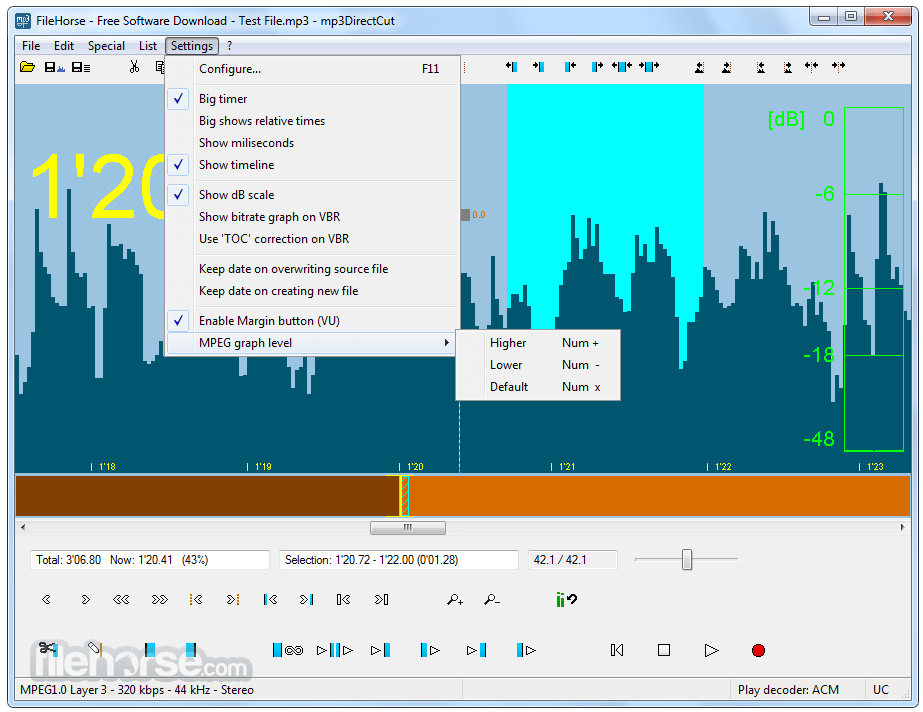Click the green VU margin reset icon
This screenshot has height=712, width=923.
coord(566,600)
